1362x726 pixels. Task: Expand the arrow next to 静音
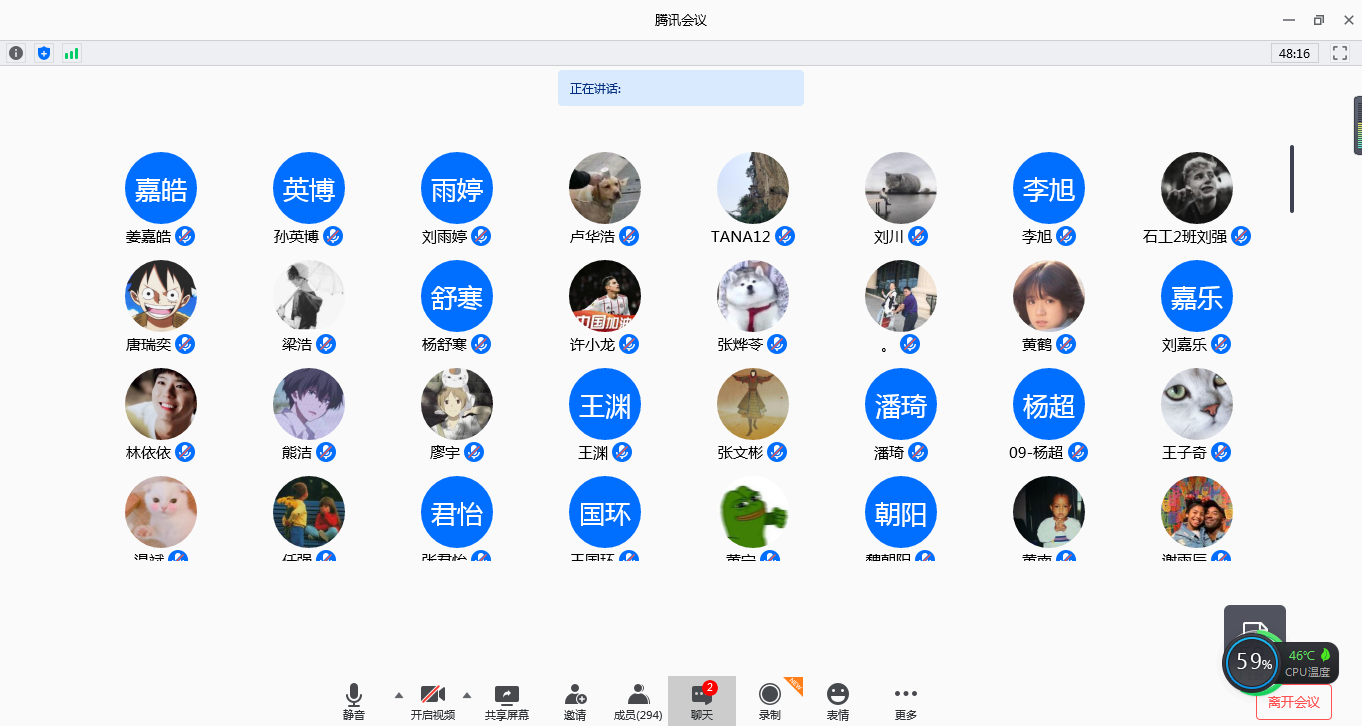[399, 695]
